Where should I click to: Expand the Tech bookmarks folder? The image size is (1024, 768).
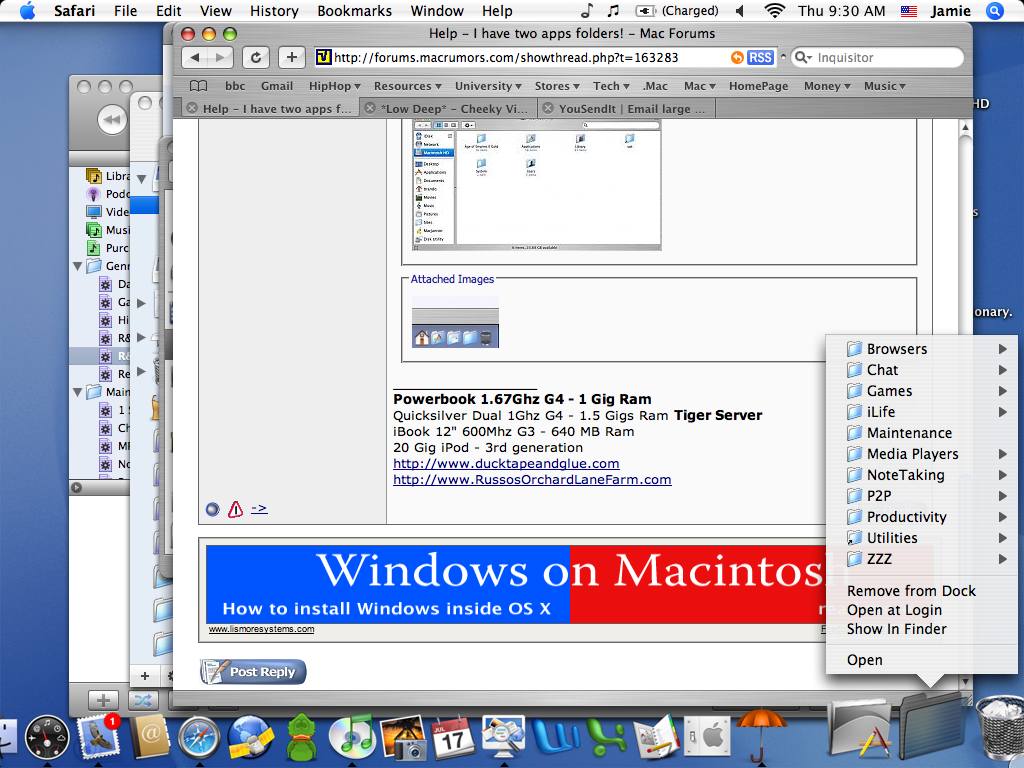click(x=611, y=86)
